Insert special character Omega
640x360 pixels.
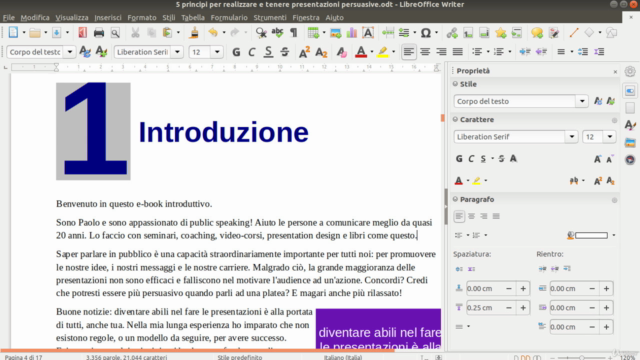[x=426, y=33]
